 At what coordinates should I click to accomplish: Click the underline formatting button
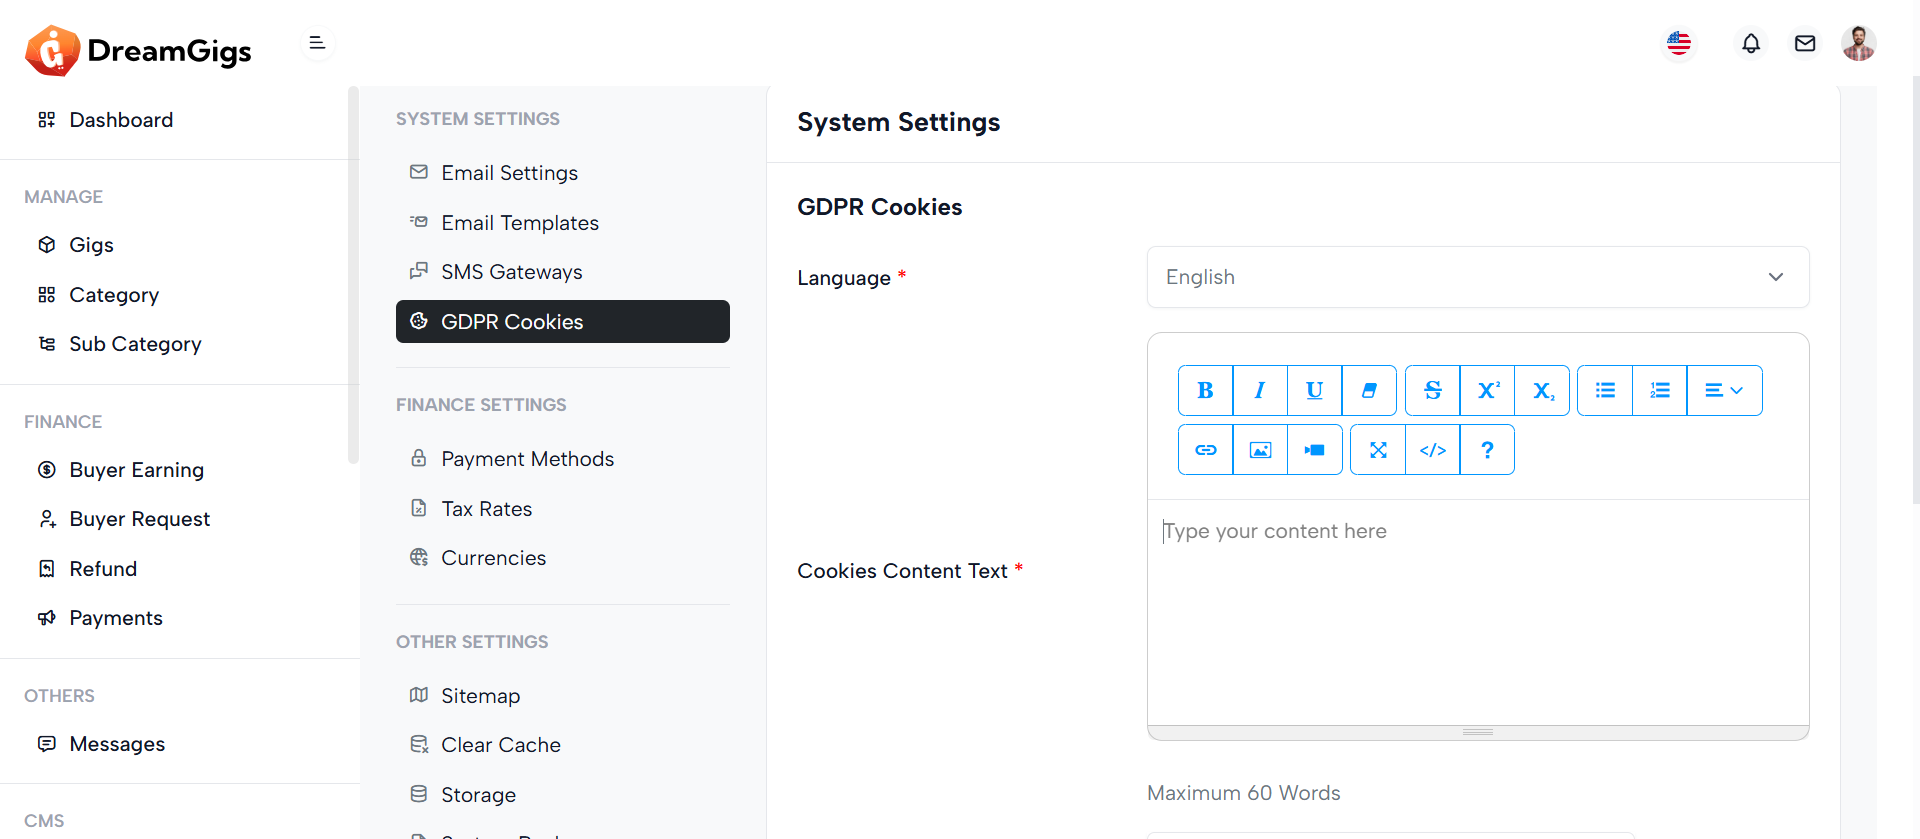(x=1314, y=391)
